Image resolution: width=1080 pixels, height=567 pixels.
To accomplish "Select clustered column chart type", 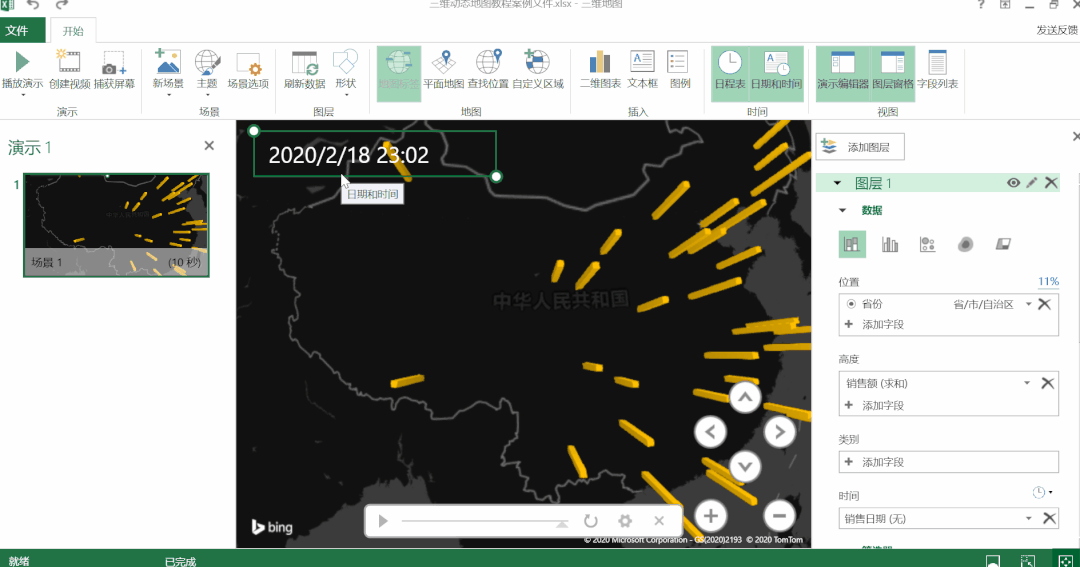I will [890, 244].
